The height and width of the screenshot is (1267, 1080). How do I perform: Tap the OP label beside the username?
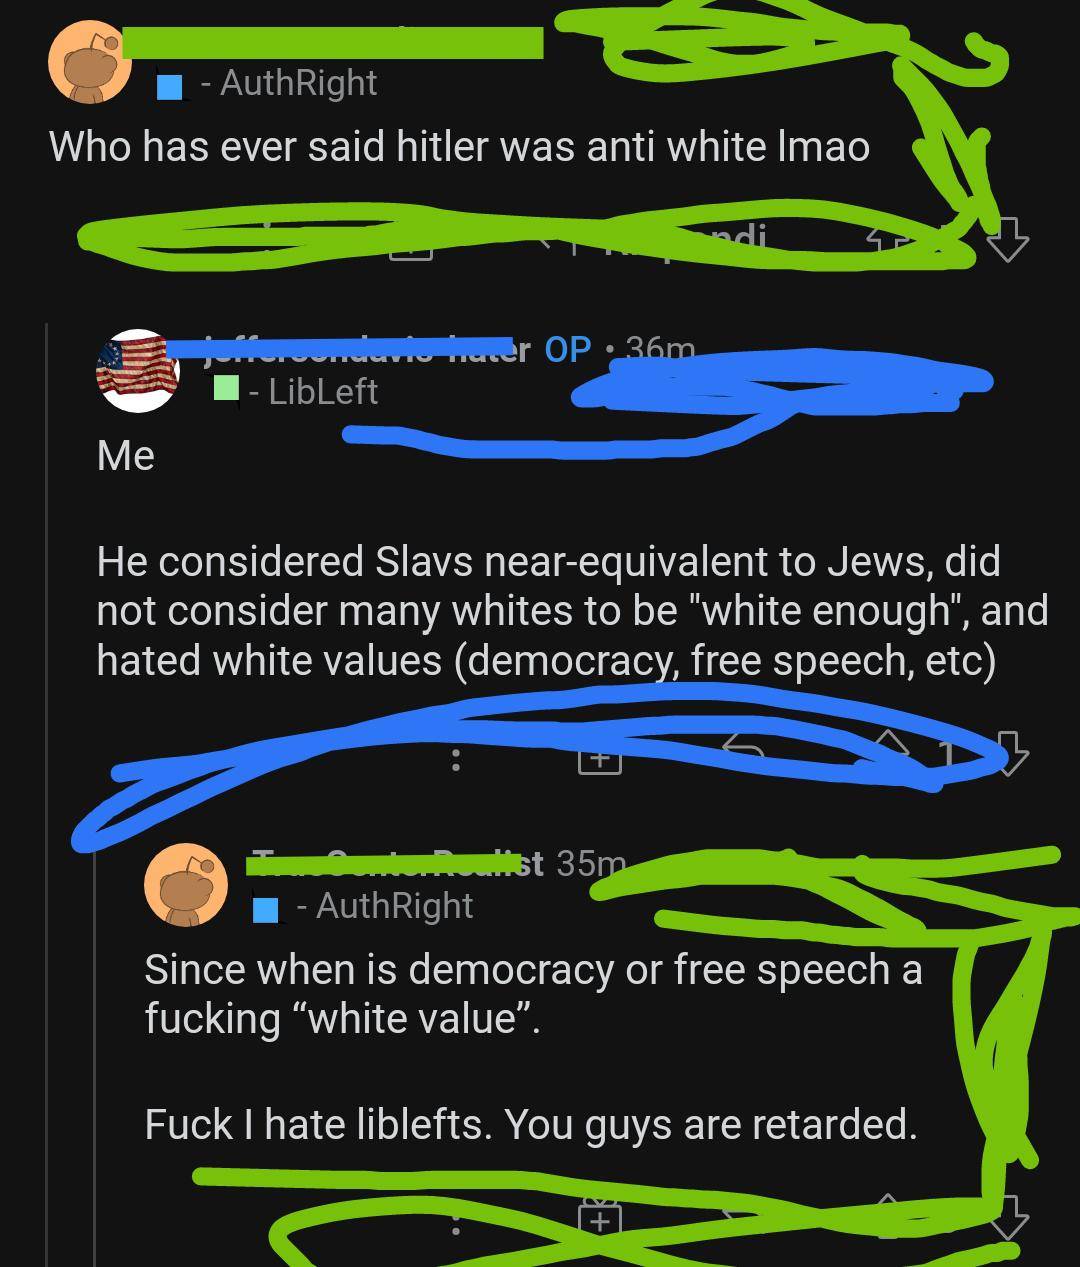tap(568, 349)
